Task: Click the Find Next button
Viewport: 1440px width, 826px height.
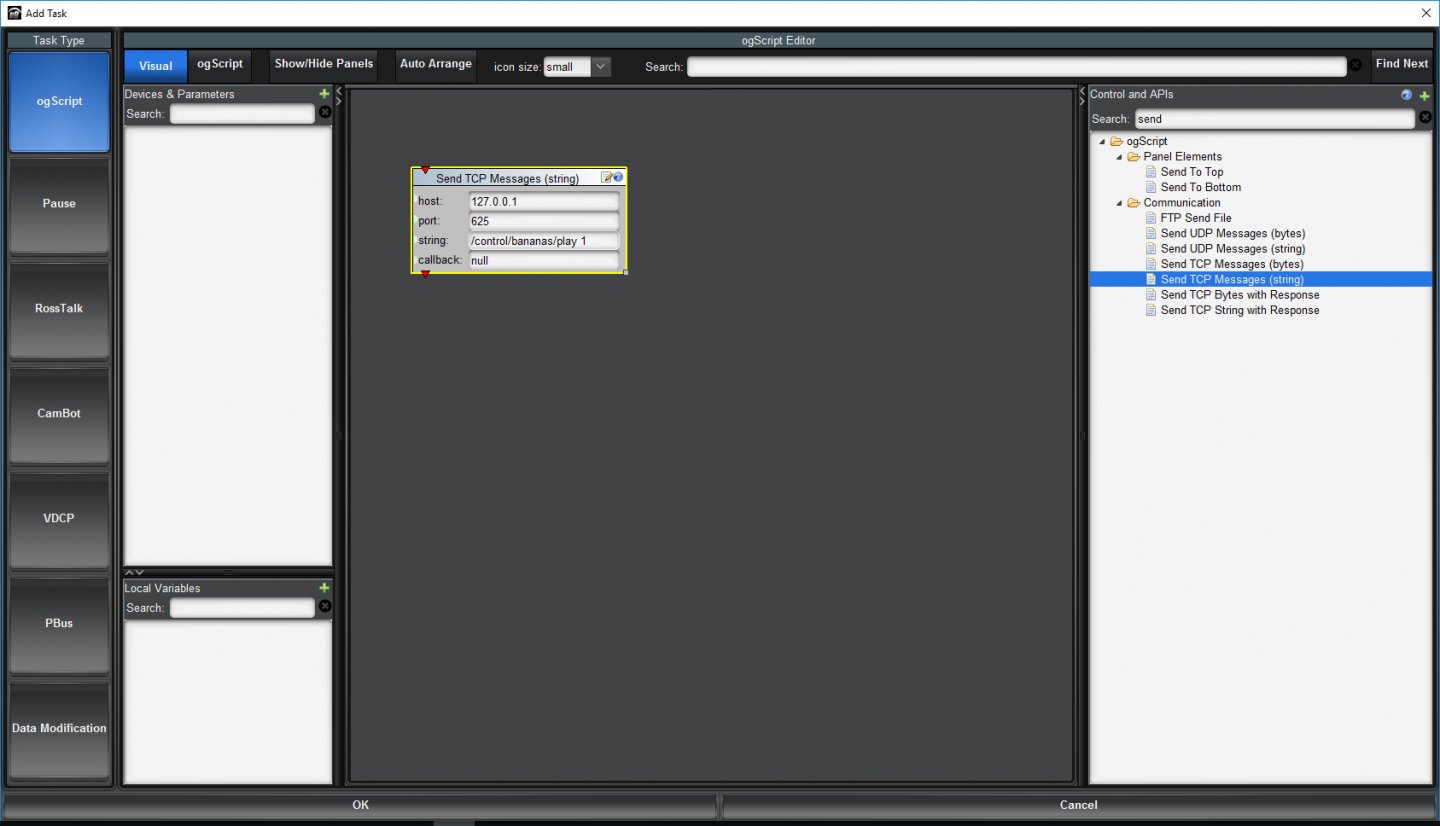Action: coord(1401,64)
